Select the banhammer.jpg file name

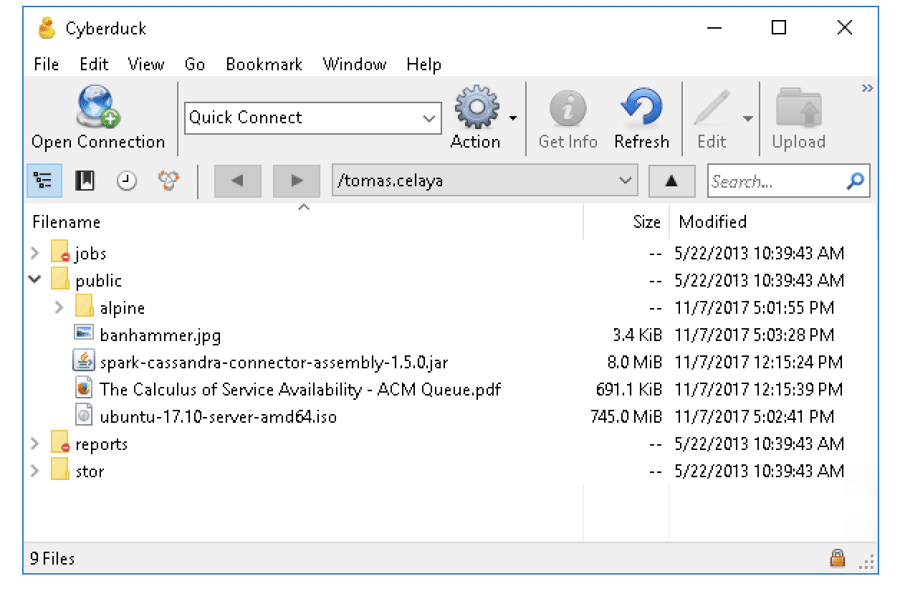(x=160, y=335)
